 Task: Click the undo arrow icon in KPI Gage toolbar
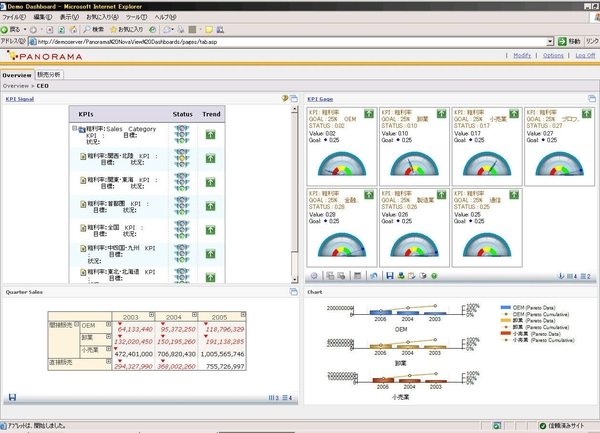pos(373,276)
